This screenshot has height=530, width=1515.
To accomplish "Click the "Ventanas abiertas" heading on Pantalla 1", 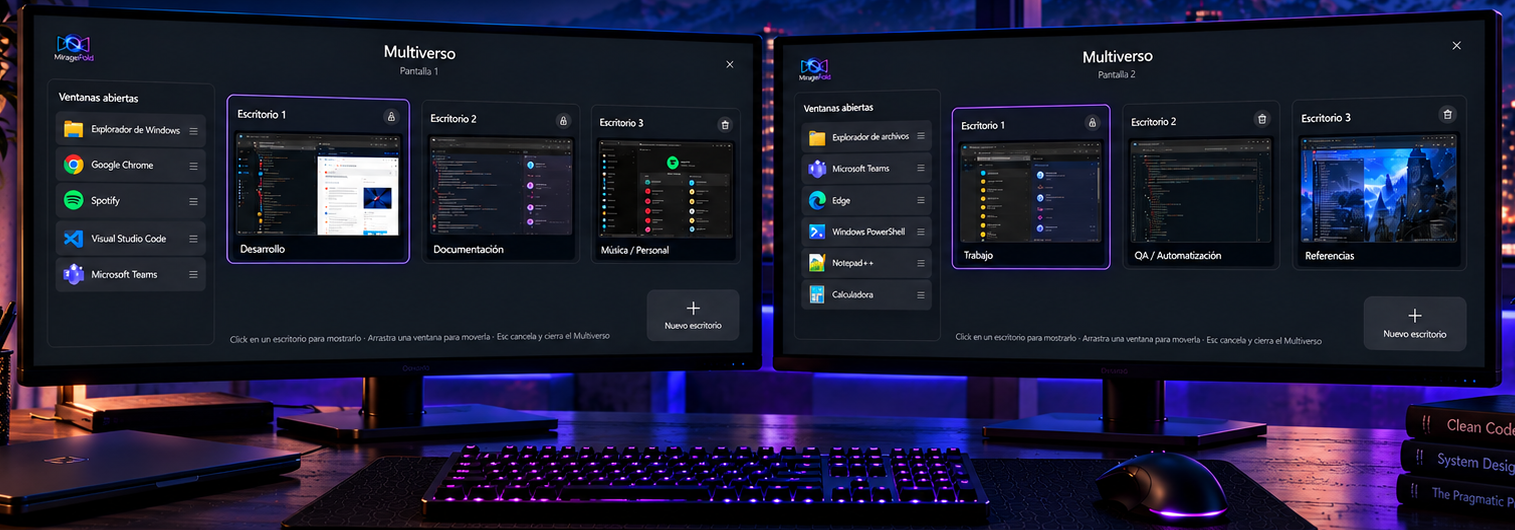I will 99,98.
